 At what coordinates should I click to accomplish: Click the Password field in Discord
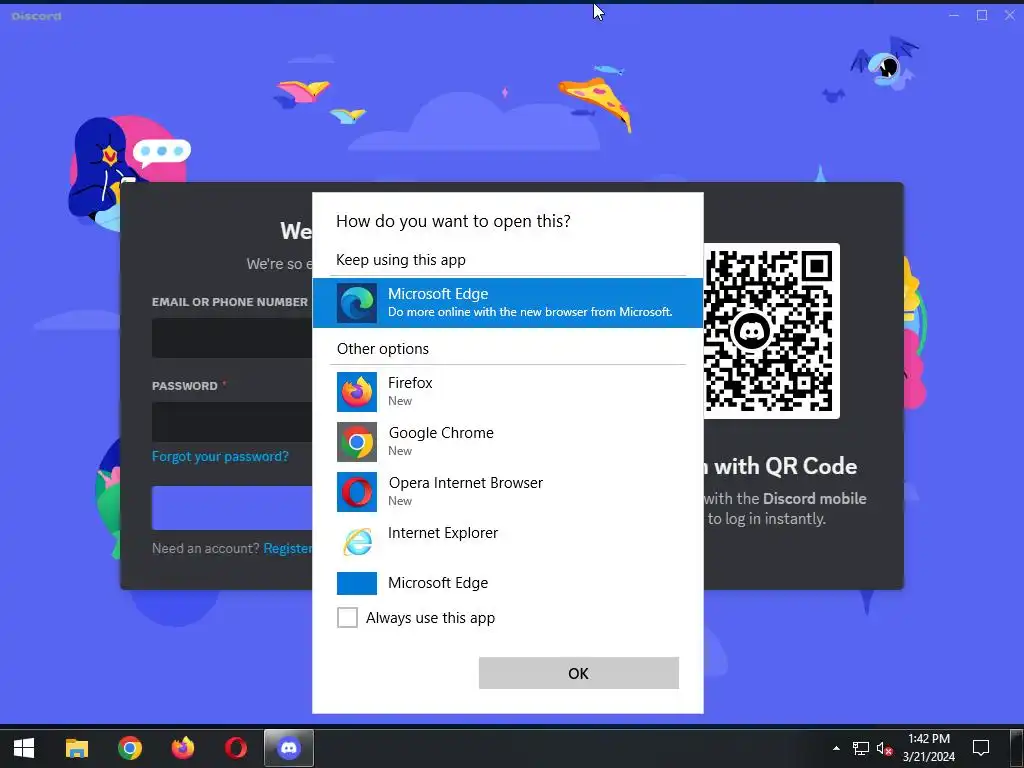coord(232,421)
